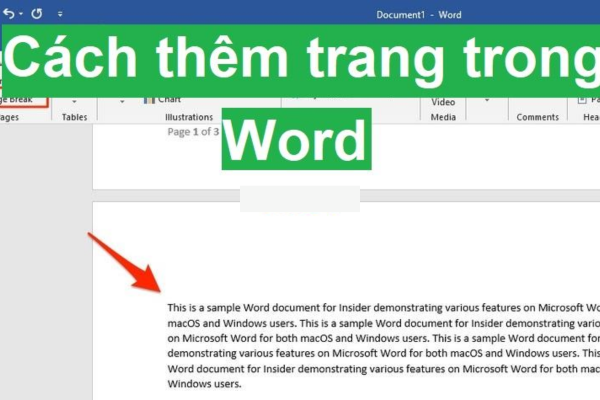600x400 pixels.
Task: Click line starting "Word document for Insider demonstrating"
Action: pos(383,369)
